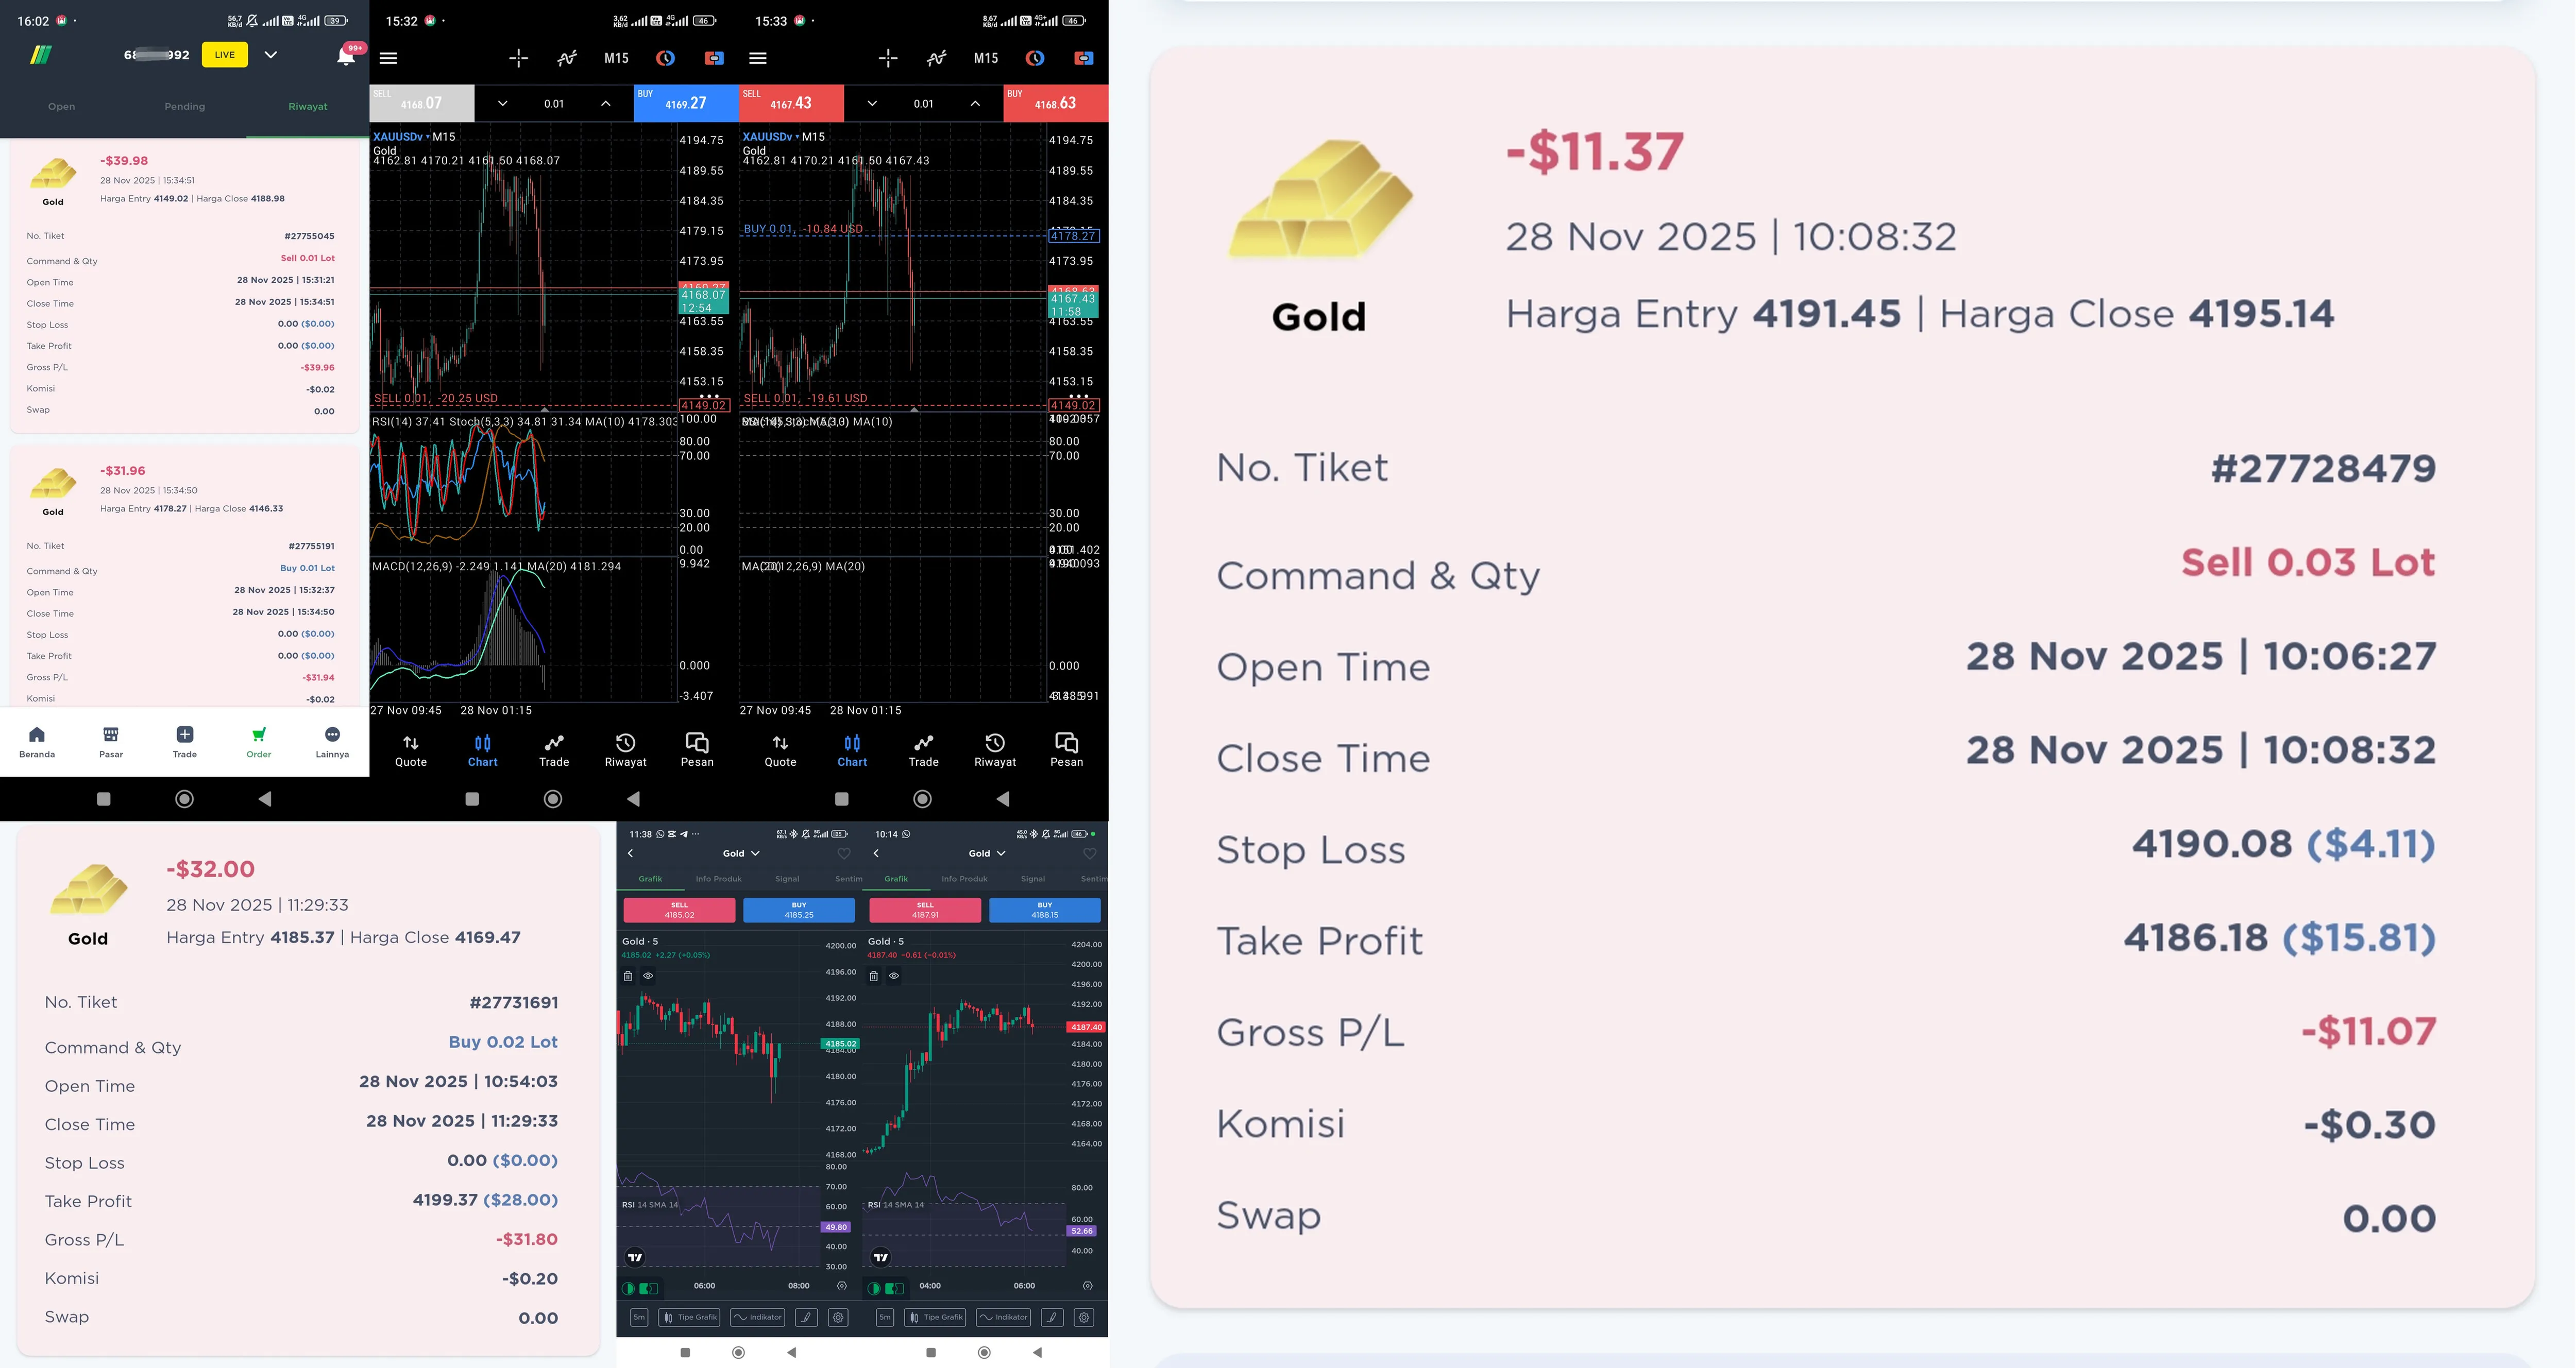Image resolution: width=2576 pixels, height=1368 pixels.
Task: Open notifications bell with 99+ badge
Action: coord(346,56)
